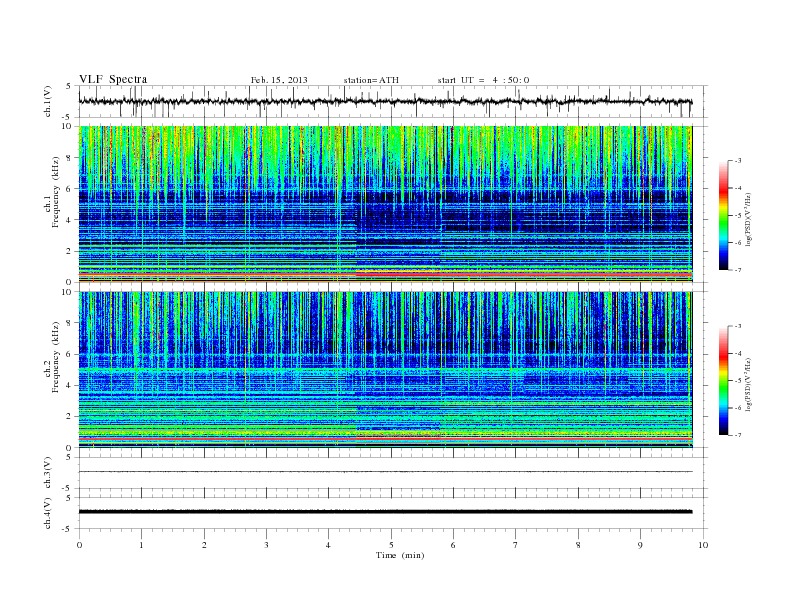Click the "start UT = 4 :50: 0" text
Viewport: 792px width, 612px height.
pos(483,80)
